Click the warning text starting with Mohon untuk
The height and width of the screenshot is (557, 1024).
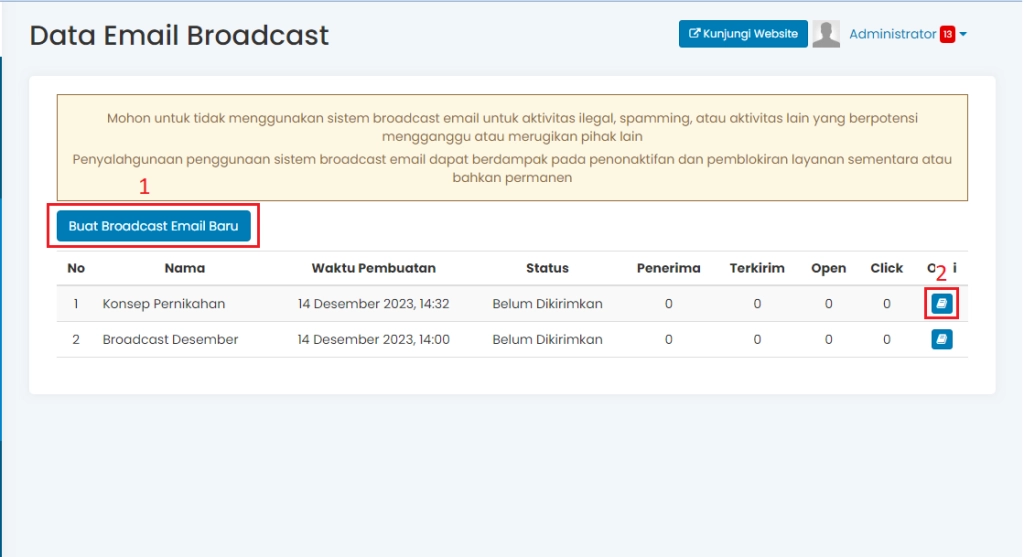(x=512, y=127)
